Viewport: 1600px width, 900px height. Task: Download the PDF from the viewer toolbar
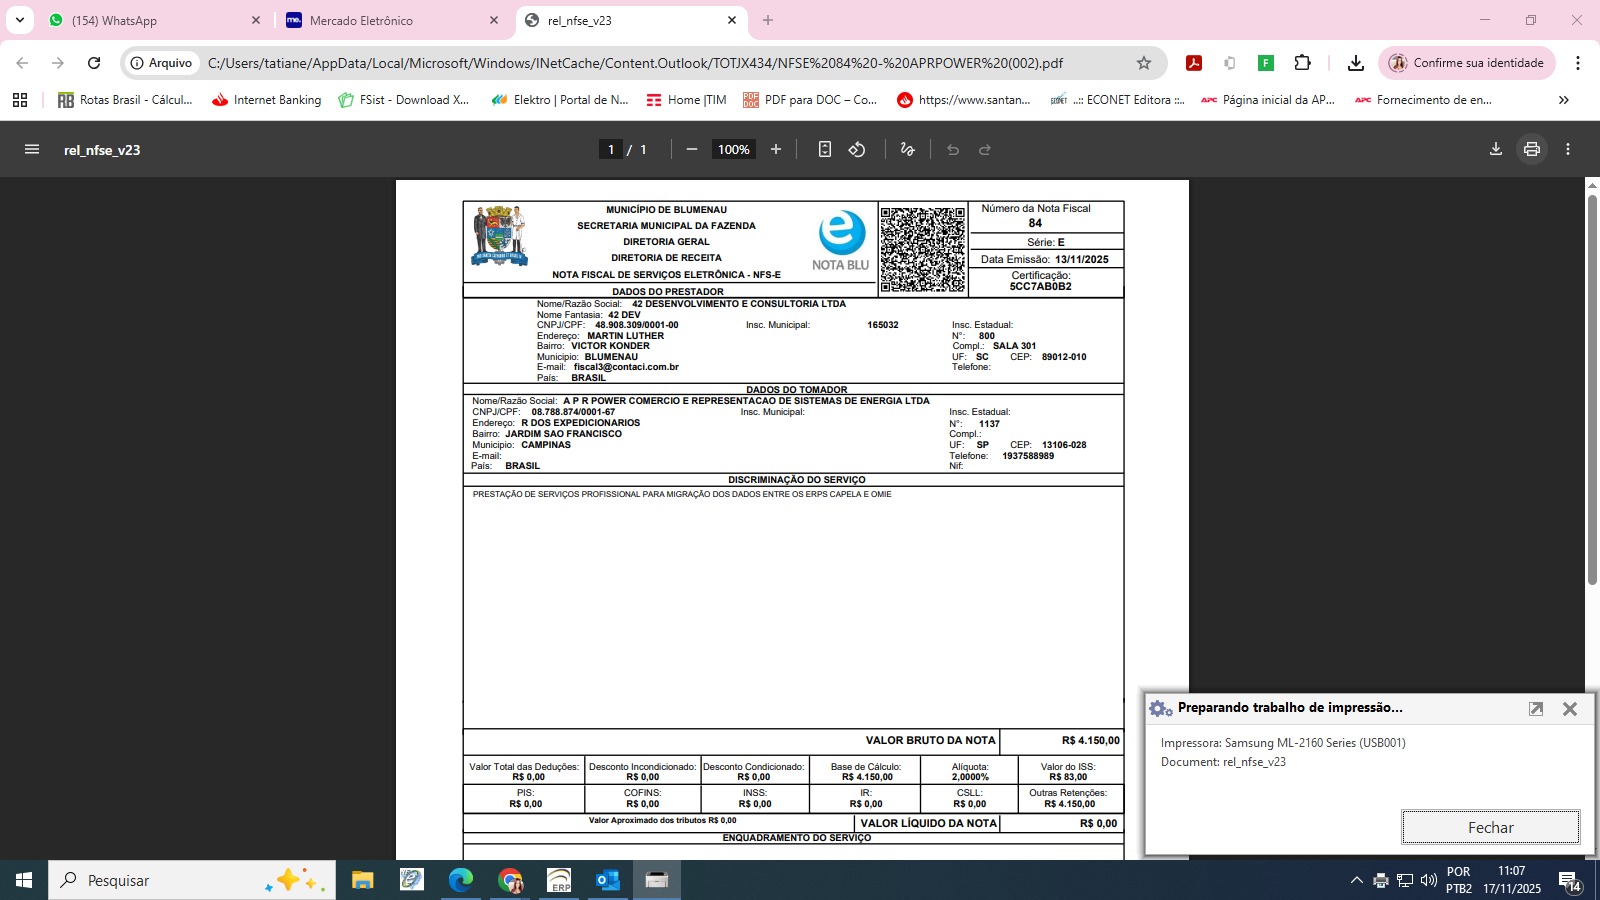(x=1495, y=149)
